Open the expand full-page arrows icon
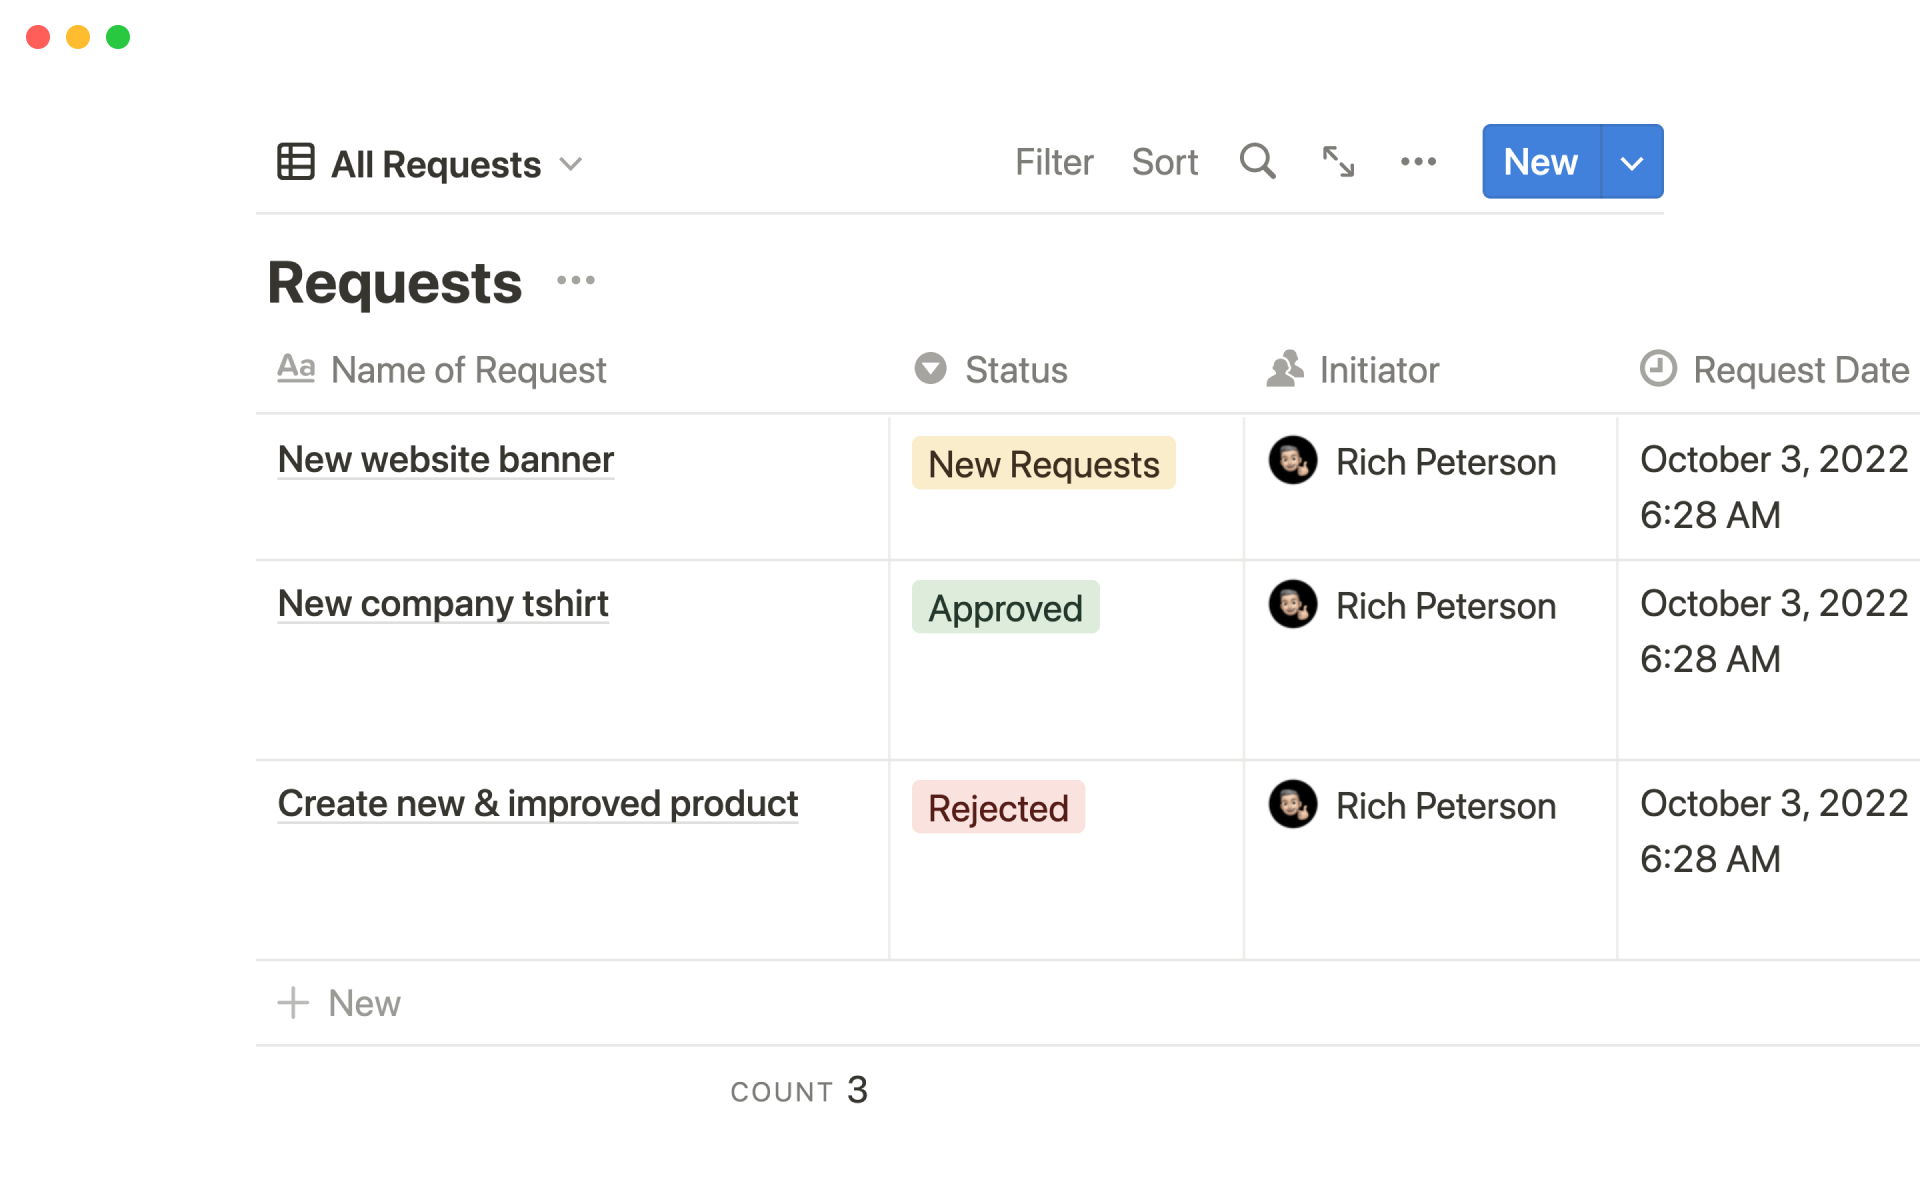The height and width of the screenshot is (1200, 1920). coord(1338,161)
